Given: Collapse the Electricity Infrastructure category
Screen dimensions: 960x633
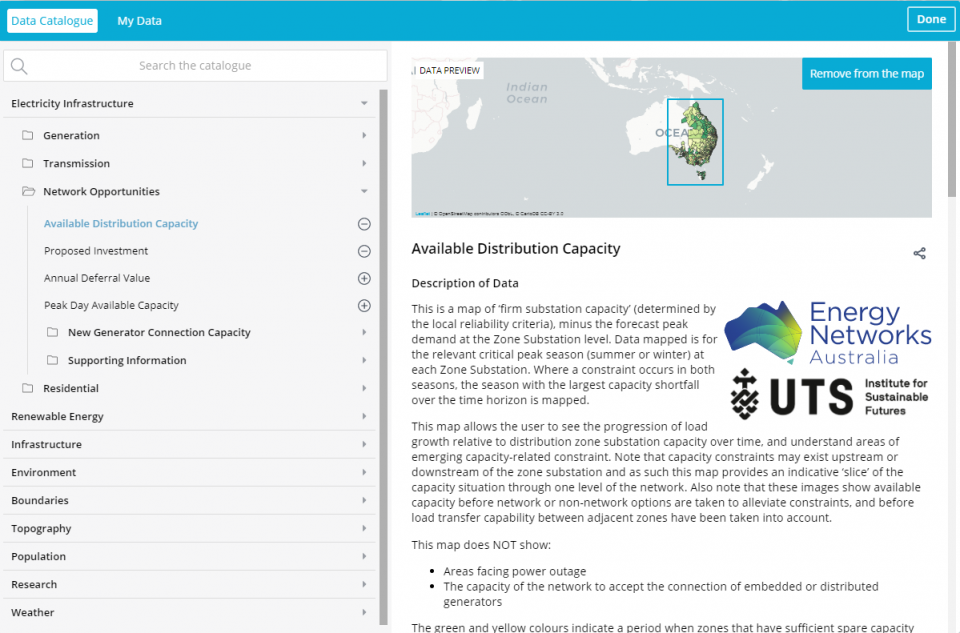Looking at the screenshot, I should coord(364,104).
